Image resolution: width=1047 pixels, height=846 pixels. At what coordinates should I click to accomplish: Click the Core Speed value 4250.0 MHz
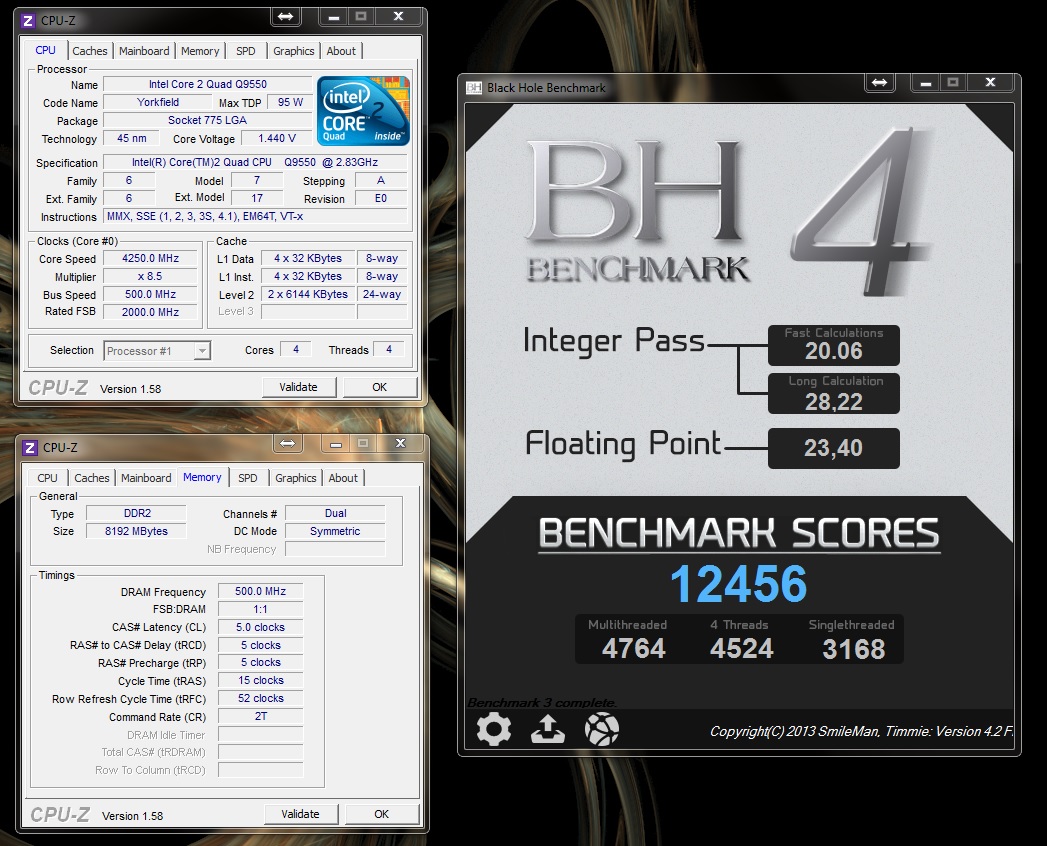pos(150,258)
